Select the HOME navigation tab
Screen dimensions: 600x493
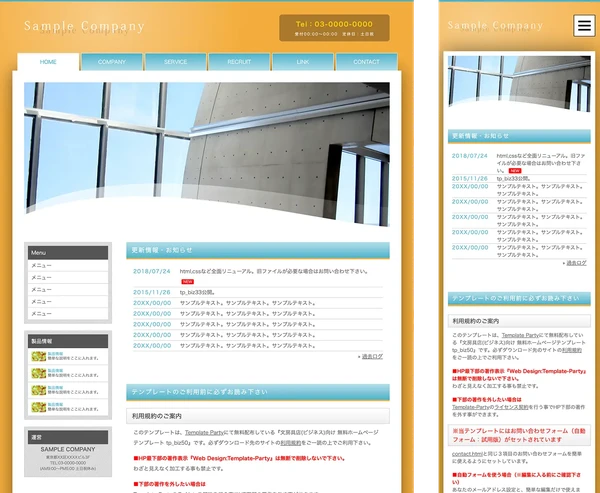(48, 62)
